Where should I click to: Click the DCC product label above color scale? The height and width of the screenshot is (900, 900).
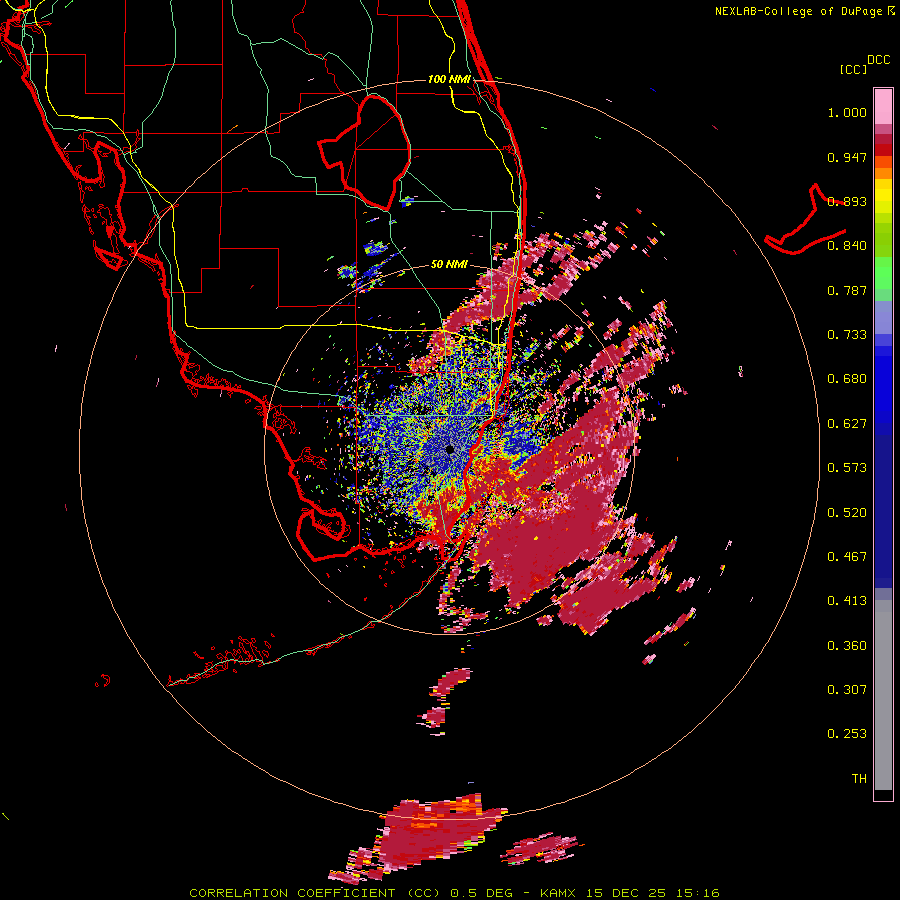878,60
